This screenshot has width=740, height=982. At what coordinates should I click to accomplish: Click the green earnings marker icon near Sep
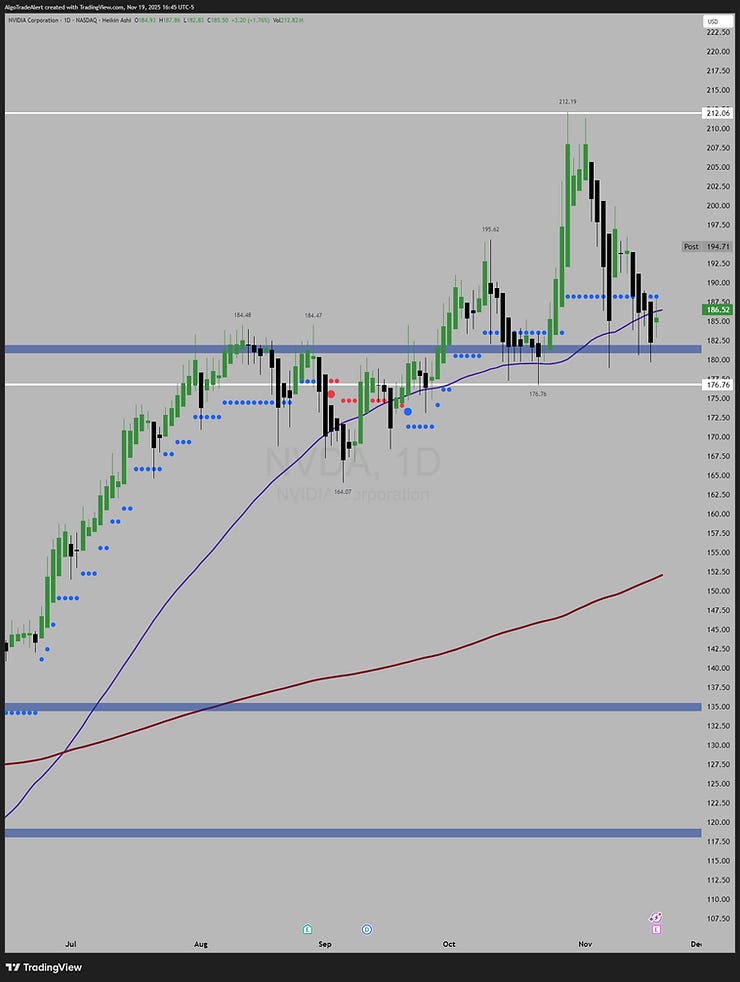point(307,929)
